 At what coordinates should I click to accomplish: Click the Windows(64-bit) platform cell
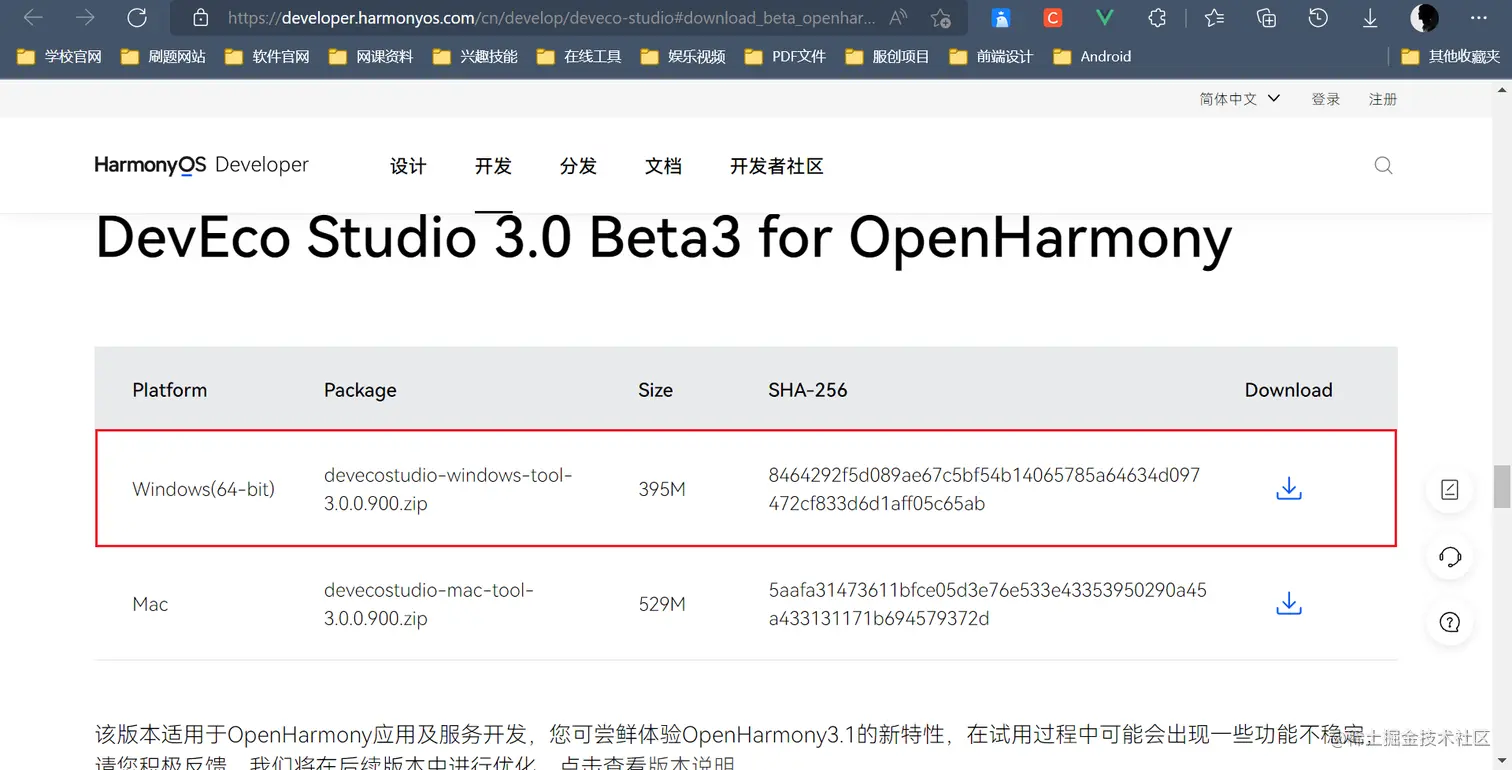203,489
